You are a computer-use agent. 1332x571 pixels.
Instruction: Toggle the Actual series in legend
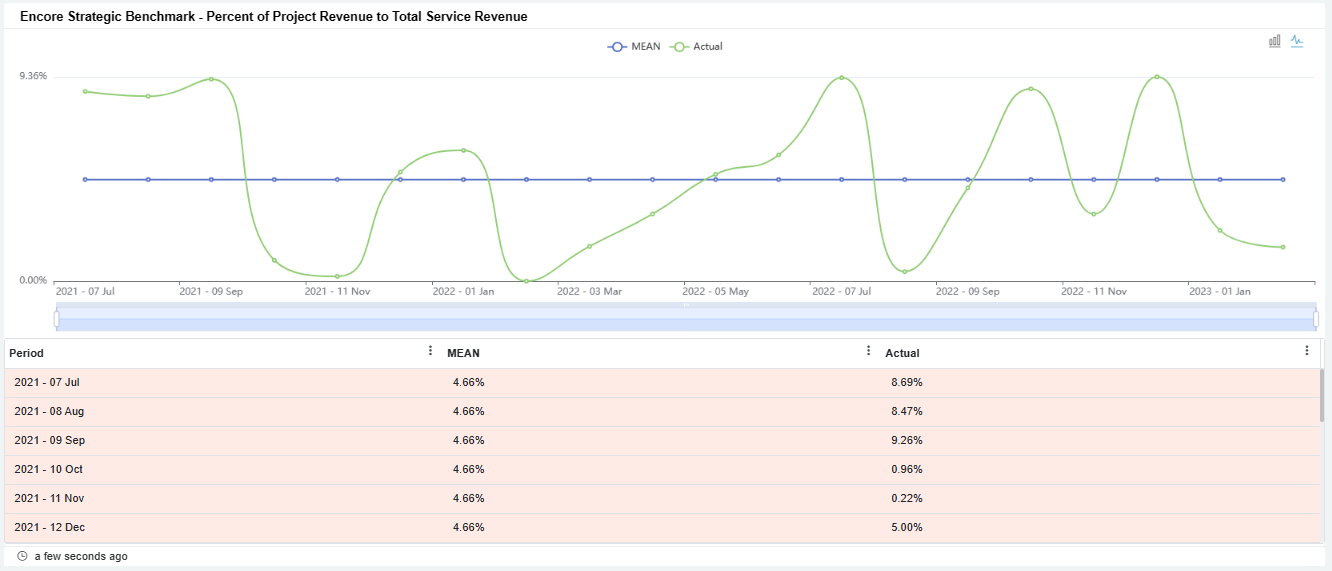[697, 46]
